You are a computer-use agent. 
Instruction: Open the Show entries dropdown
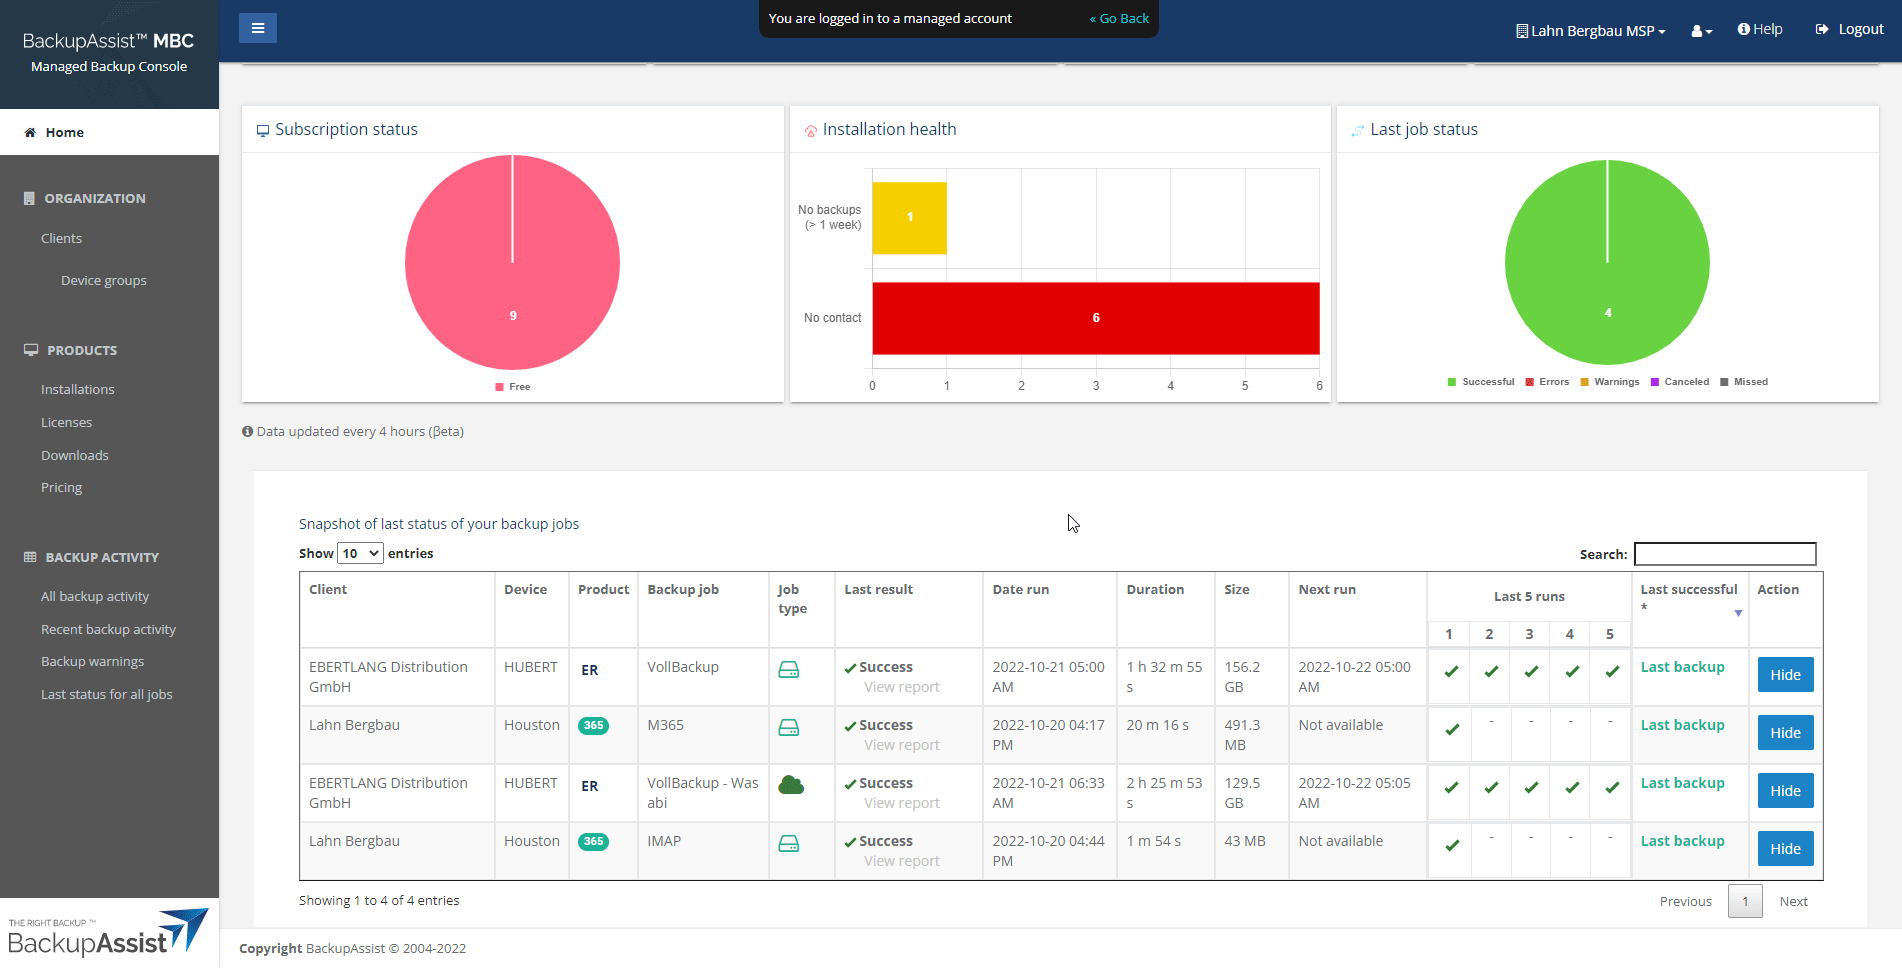(360, 553)
